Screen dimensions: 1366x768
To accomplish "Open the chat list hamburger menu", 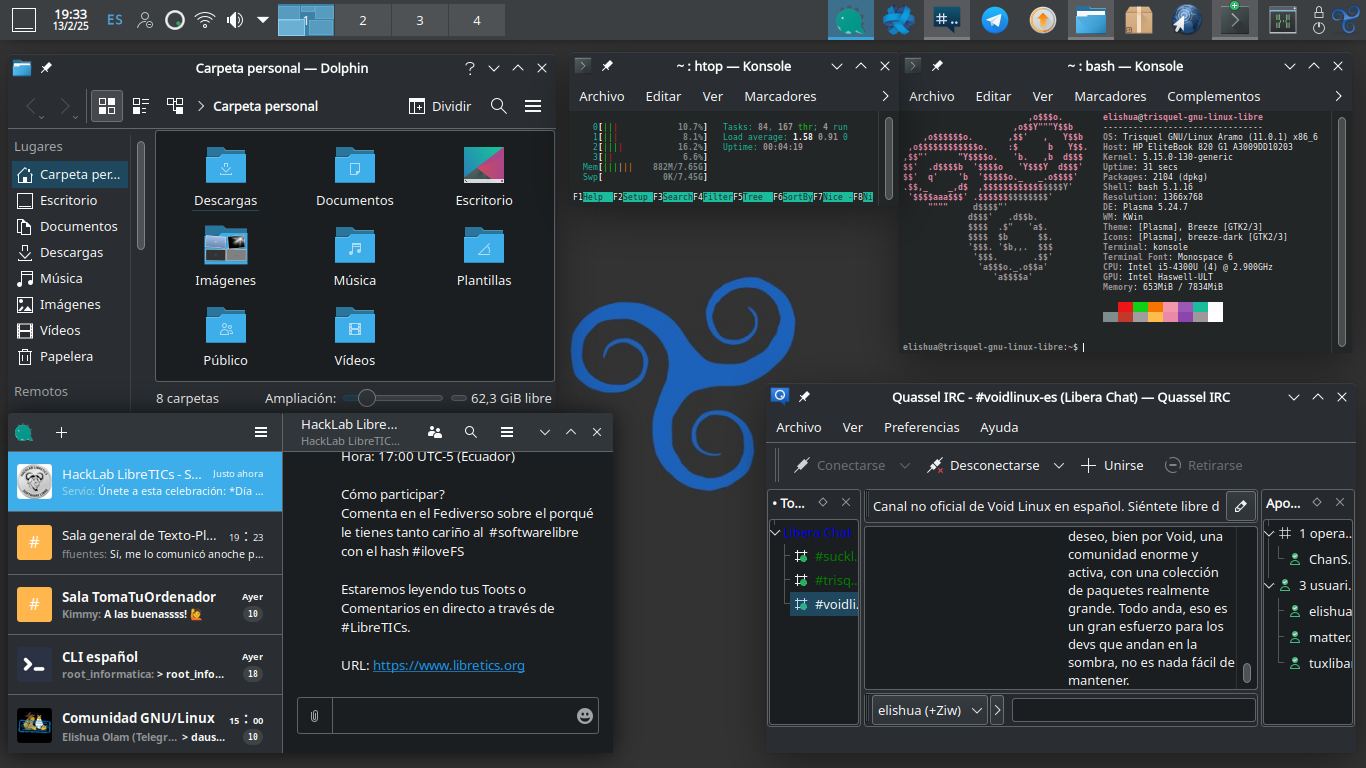I will coord(261,432).
